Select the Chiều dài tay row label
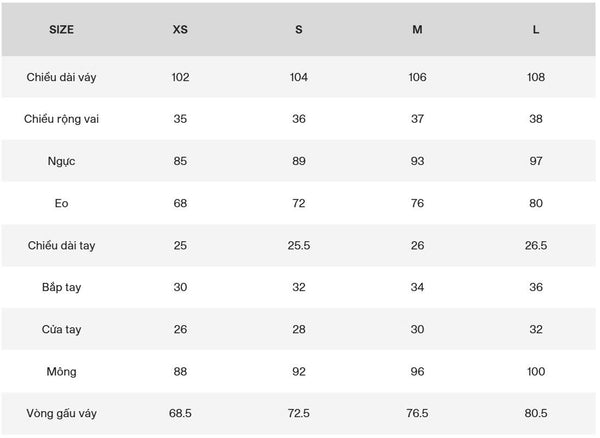 pos(61,245)
